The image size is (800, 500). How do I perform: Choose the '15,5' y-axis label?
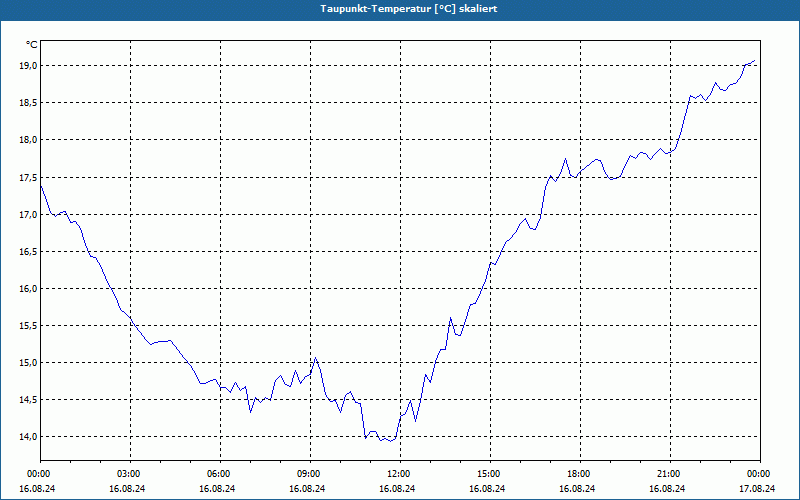coord(27,326)
